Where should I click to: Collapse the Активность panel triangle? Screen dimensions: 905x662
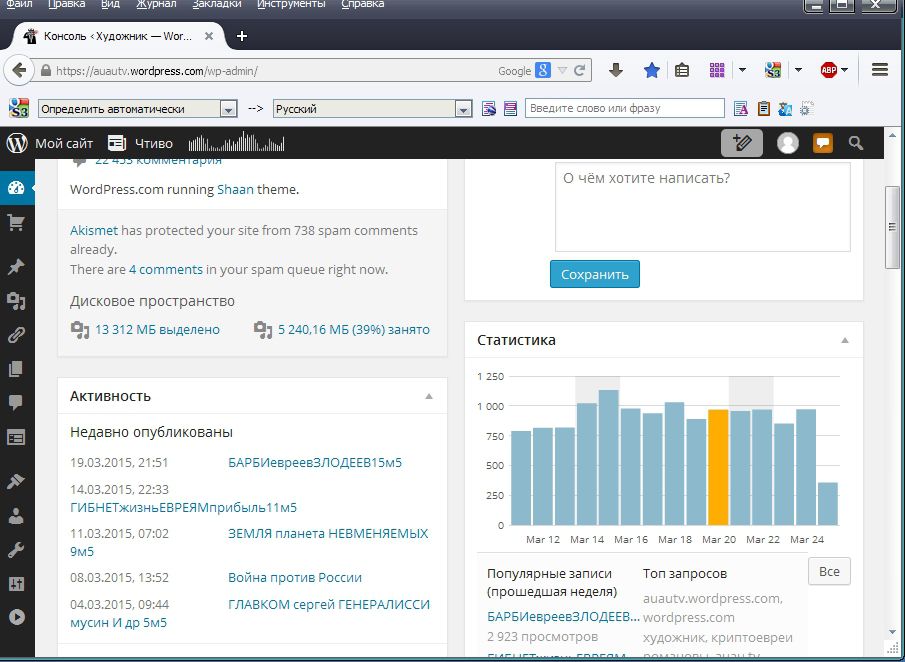tap(429, 396)
